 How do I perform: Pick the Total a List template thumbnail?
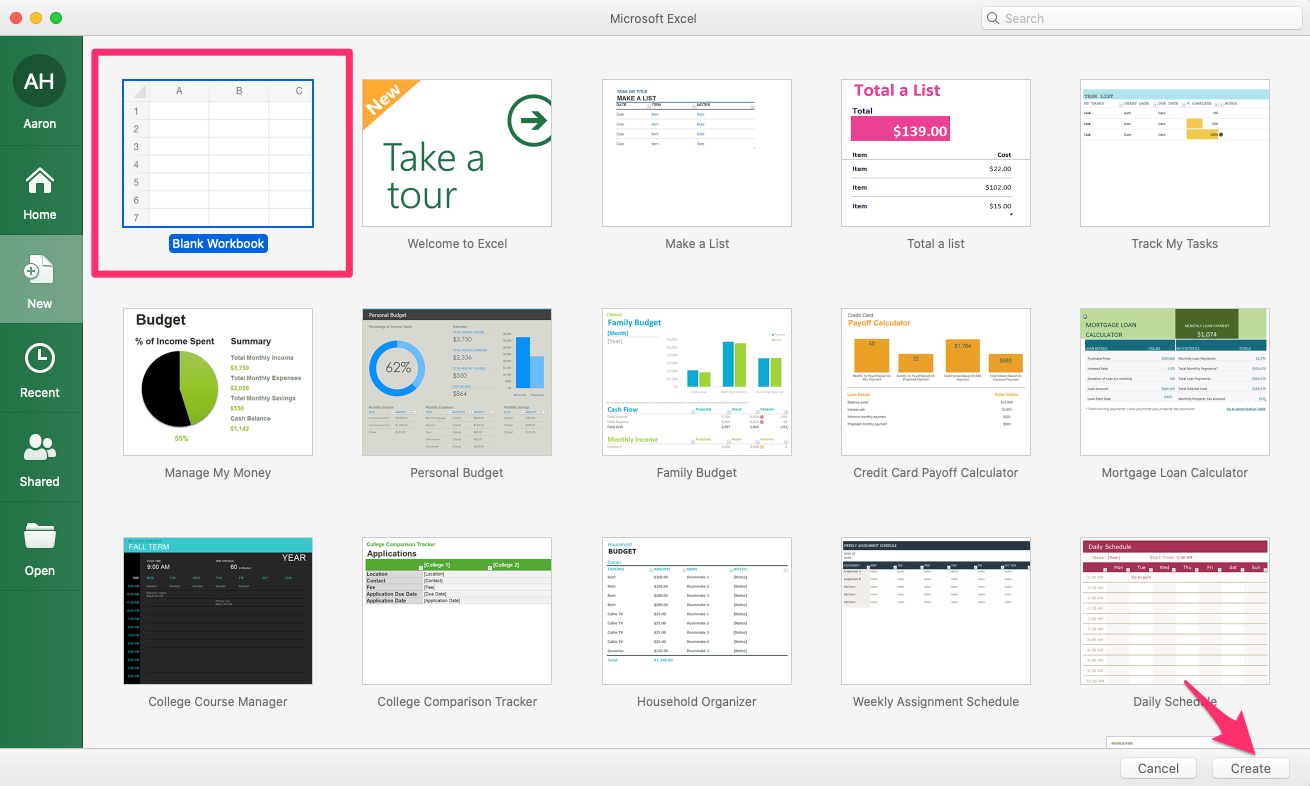936,154
